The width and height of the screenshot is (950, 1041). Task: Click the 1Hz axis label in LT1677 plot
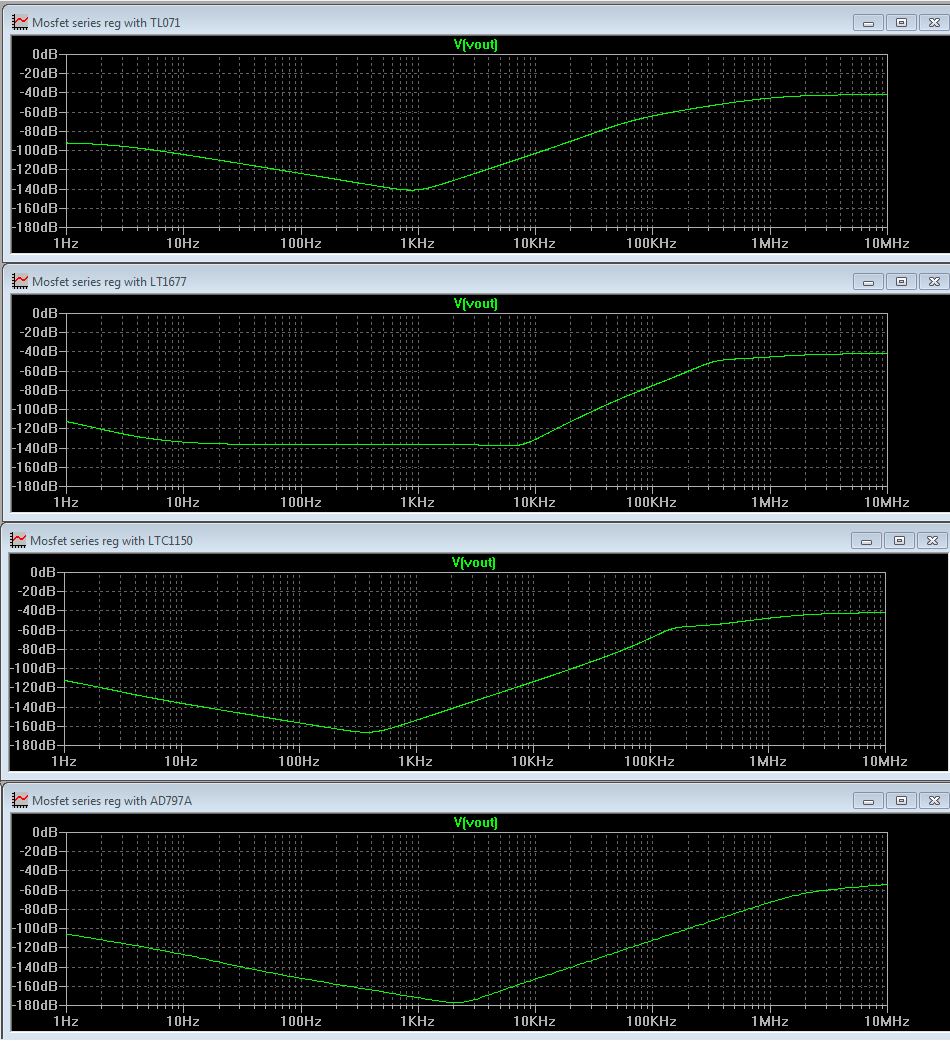pos(66,503)
